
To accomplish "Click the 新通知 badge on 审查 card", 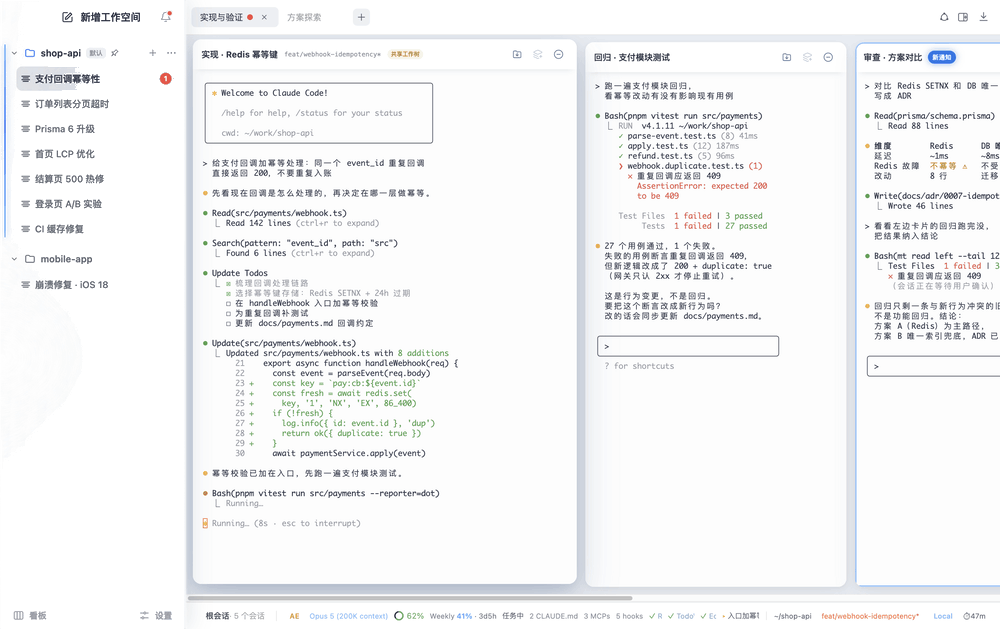I will (941, 57).
